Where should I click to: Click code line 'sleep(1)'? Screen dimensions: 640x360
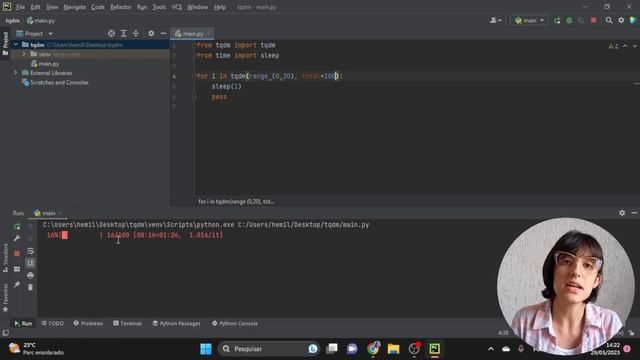tap(227, 86)
